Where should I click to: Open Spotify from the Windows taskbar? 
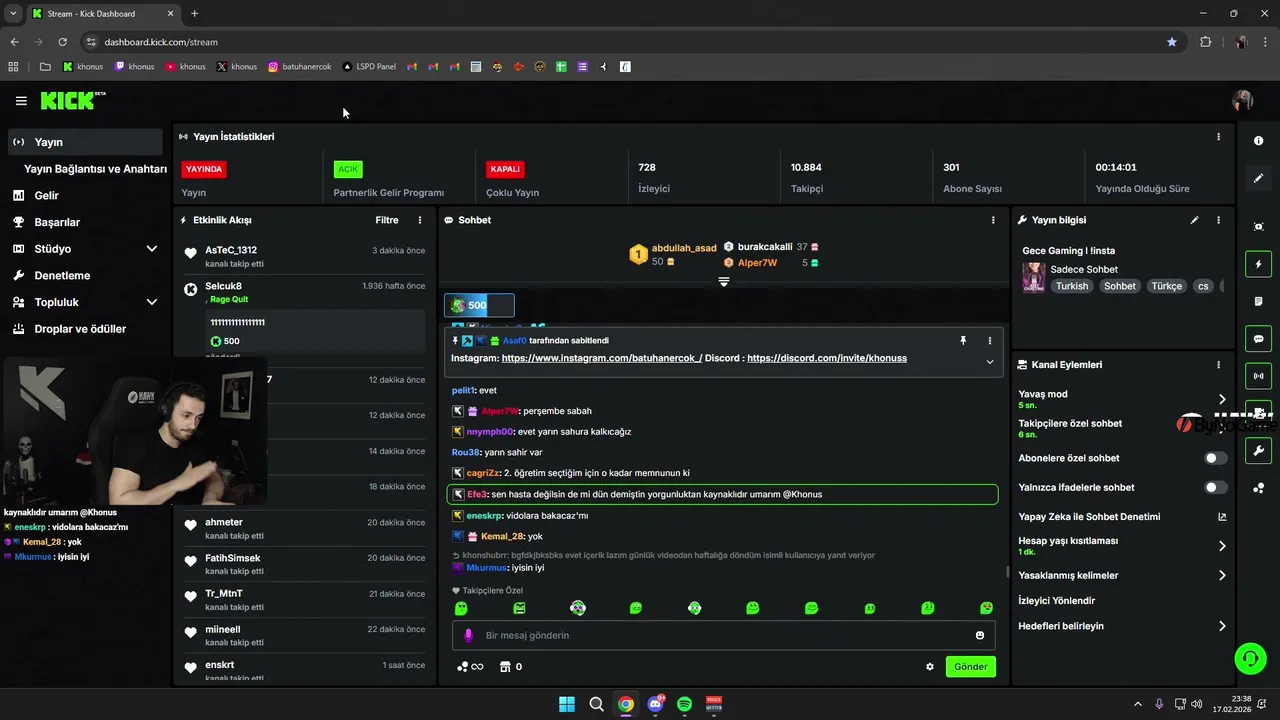coord(685,704)
